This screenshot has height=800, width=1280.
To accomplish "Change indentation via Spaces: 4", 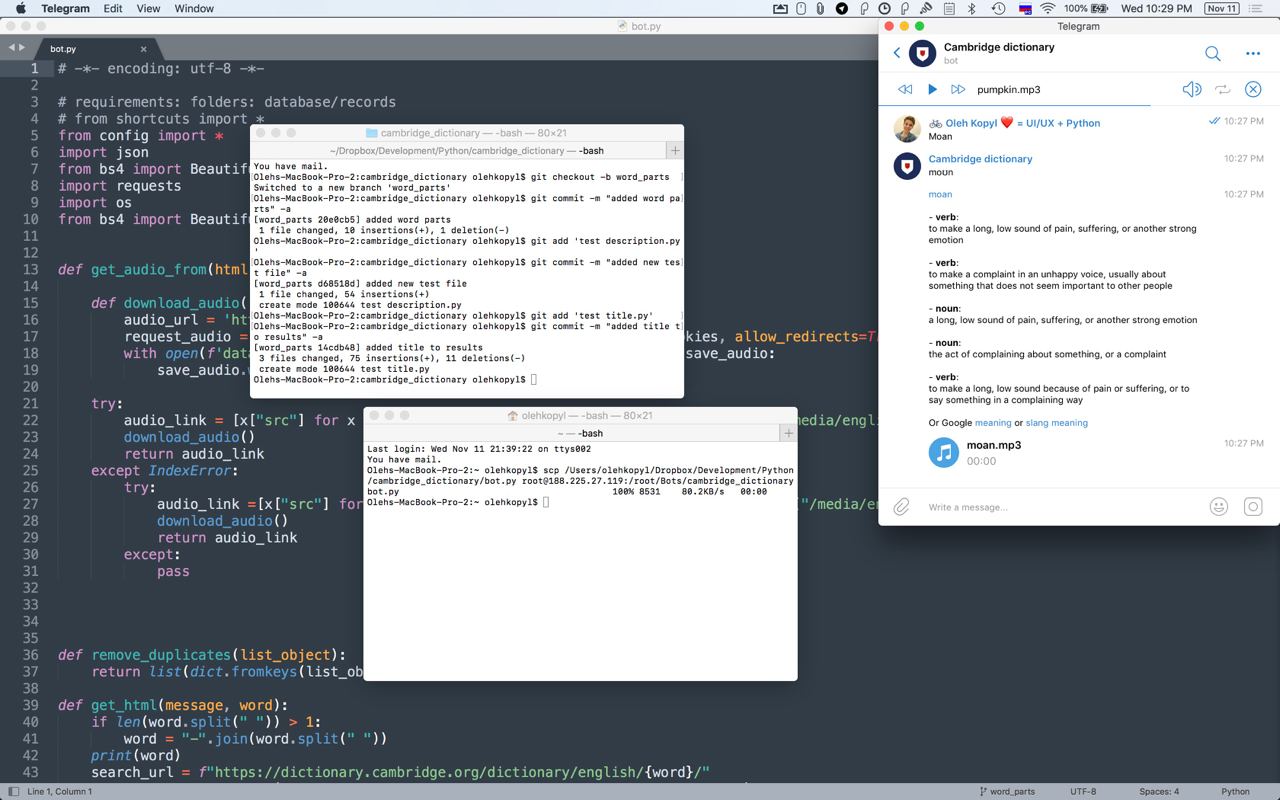I will coord(1159,791).
